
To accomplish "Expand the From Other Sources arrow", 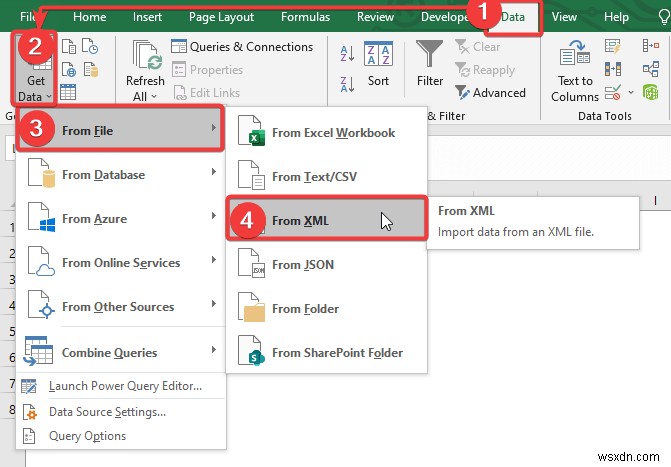I will (214, 304).
